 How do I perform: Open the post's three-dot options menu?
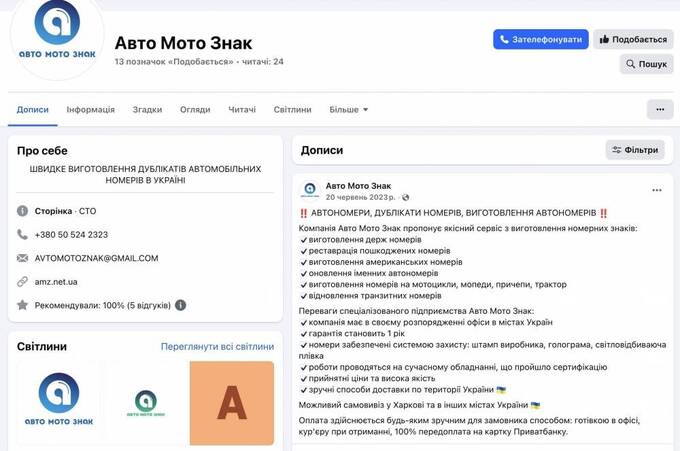click(x=657, y=190)
